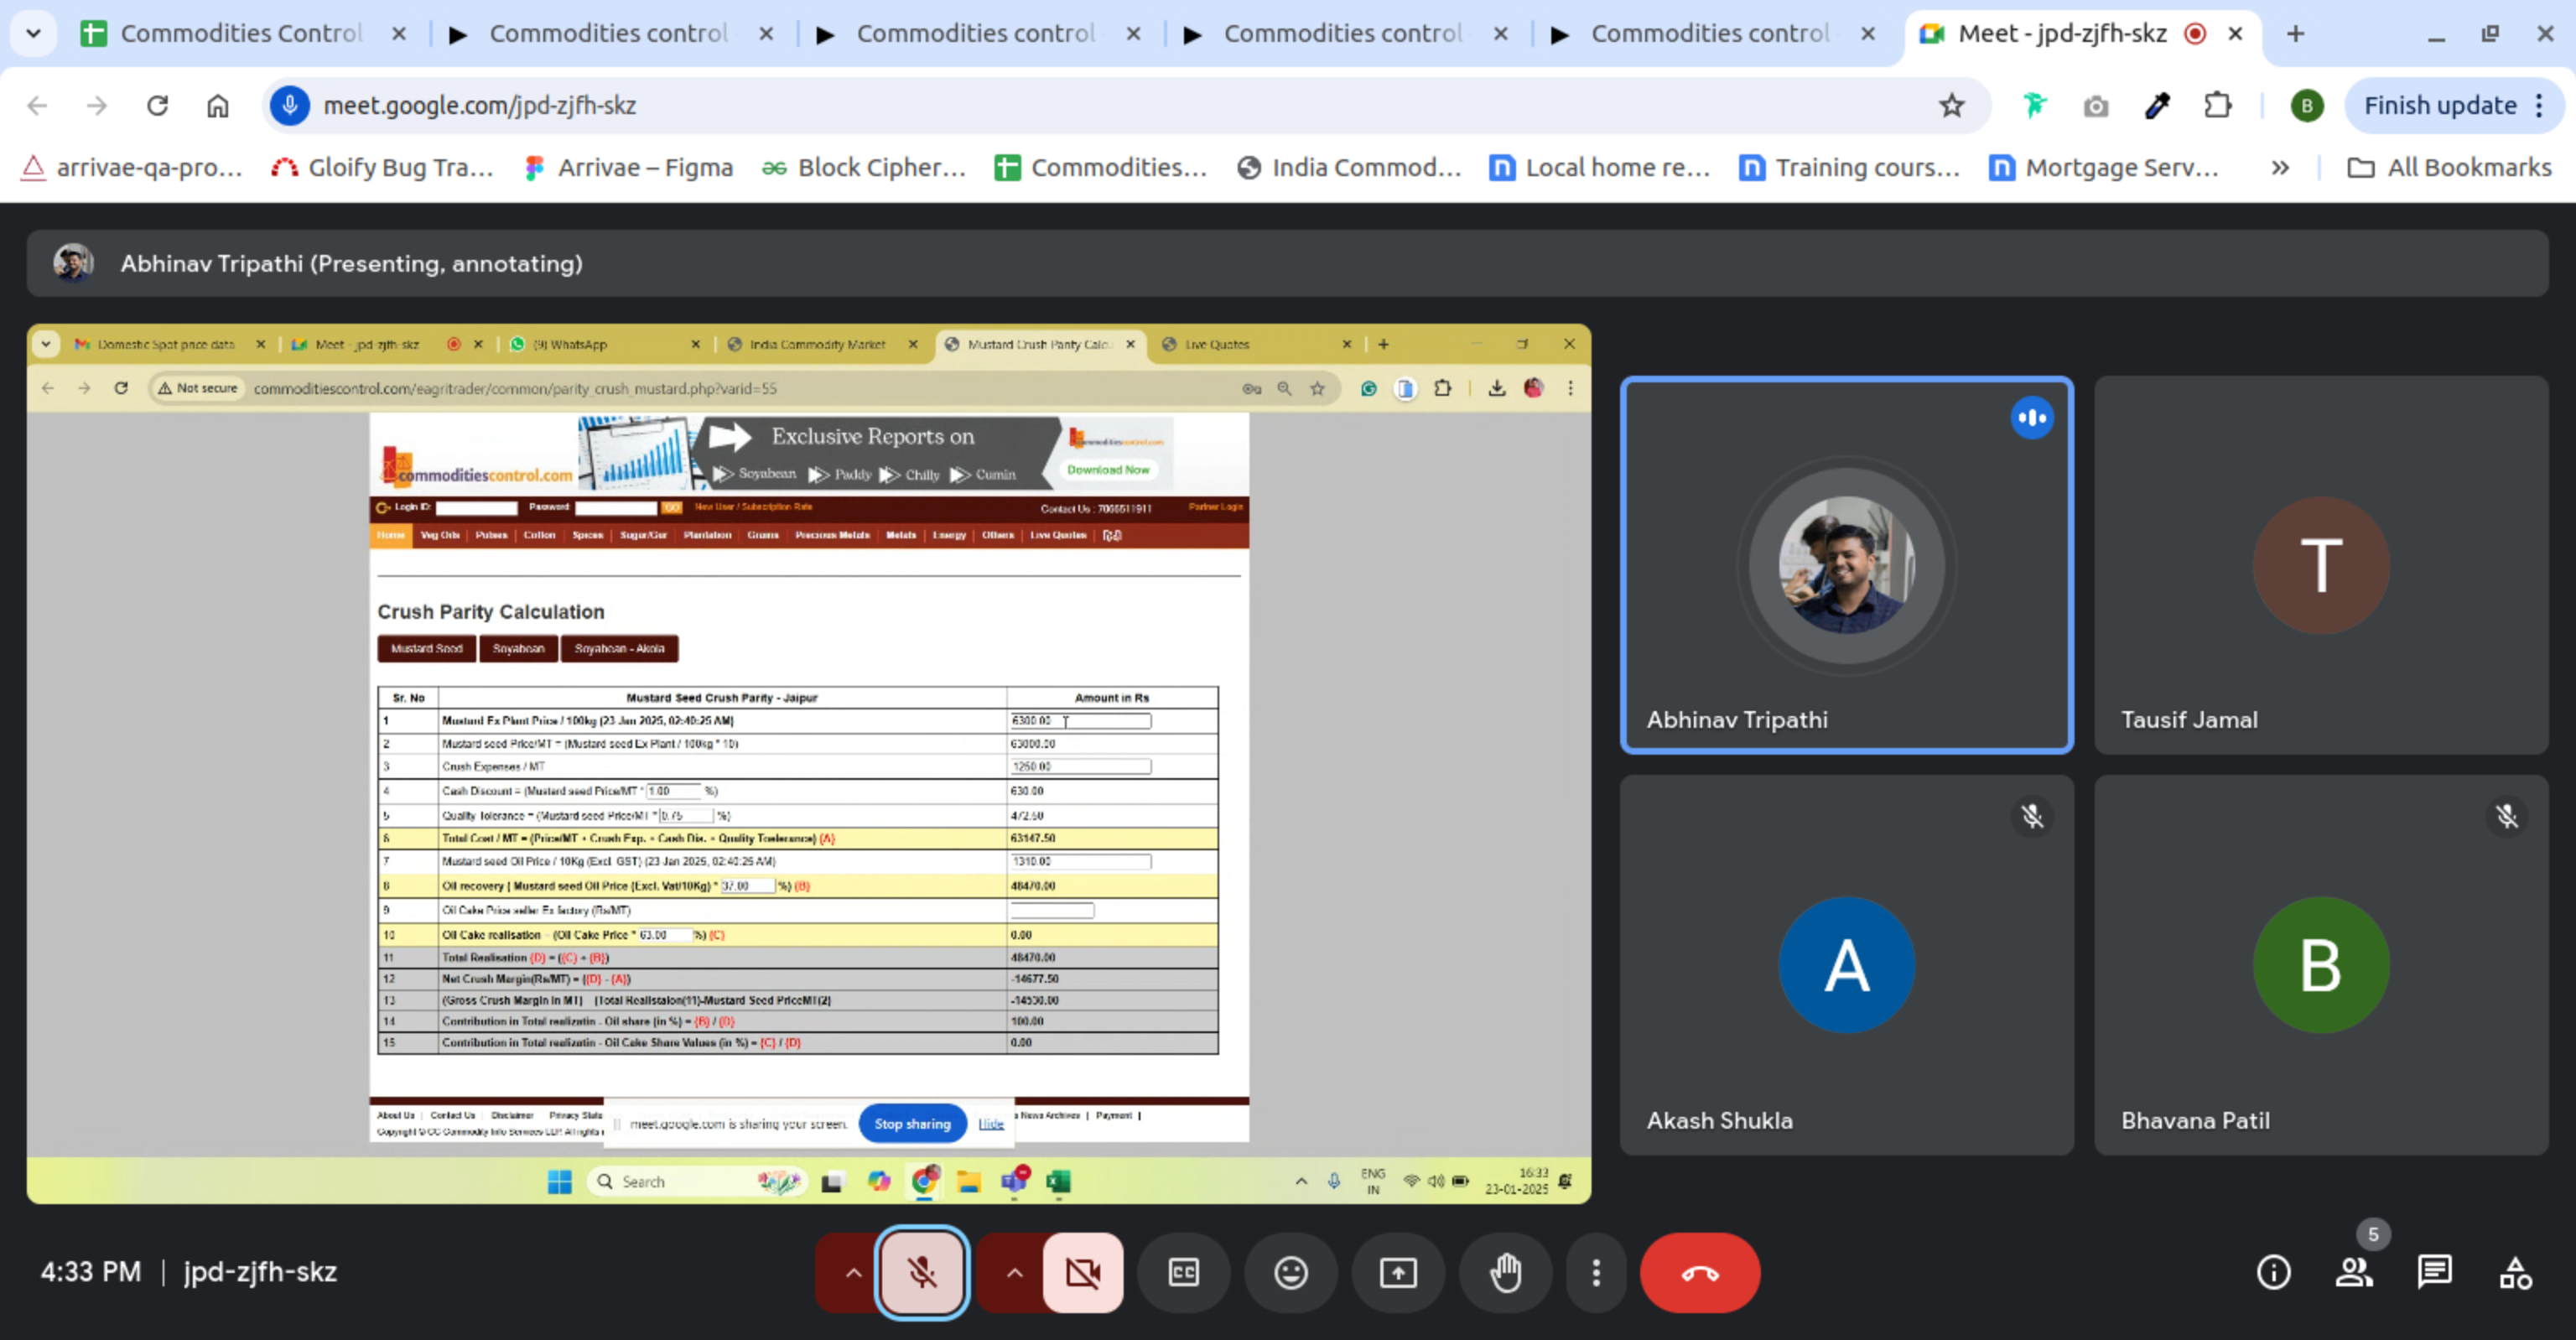
Task: Click the address bar URL meet.google.com
Action: [480, 105]
